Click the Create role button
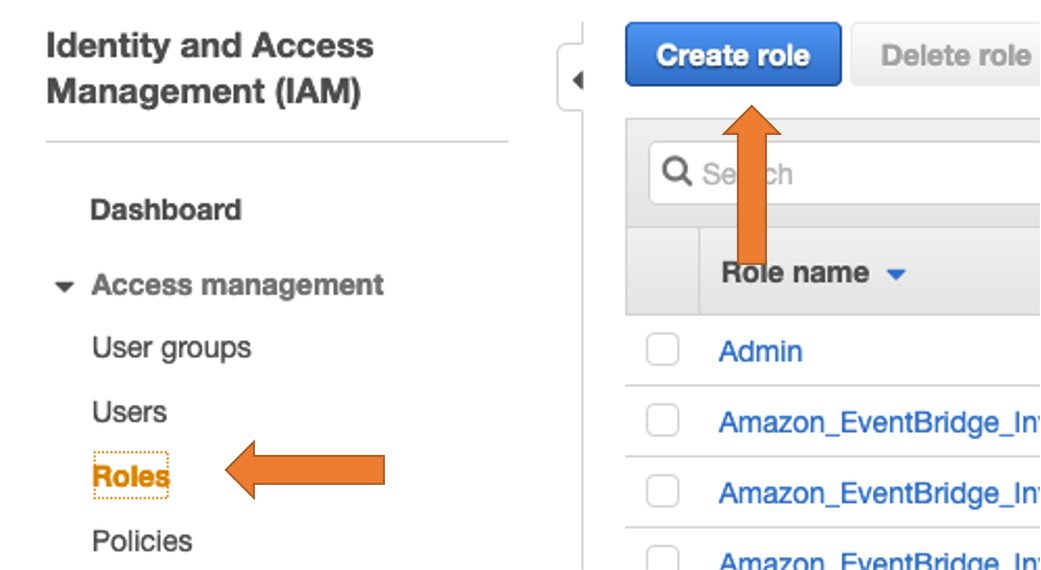The width and height of the screenshot is (1041, 570). 733,54
